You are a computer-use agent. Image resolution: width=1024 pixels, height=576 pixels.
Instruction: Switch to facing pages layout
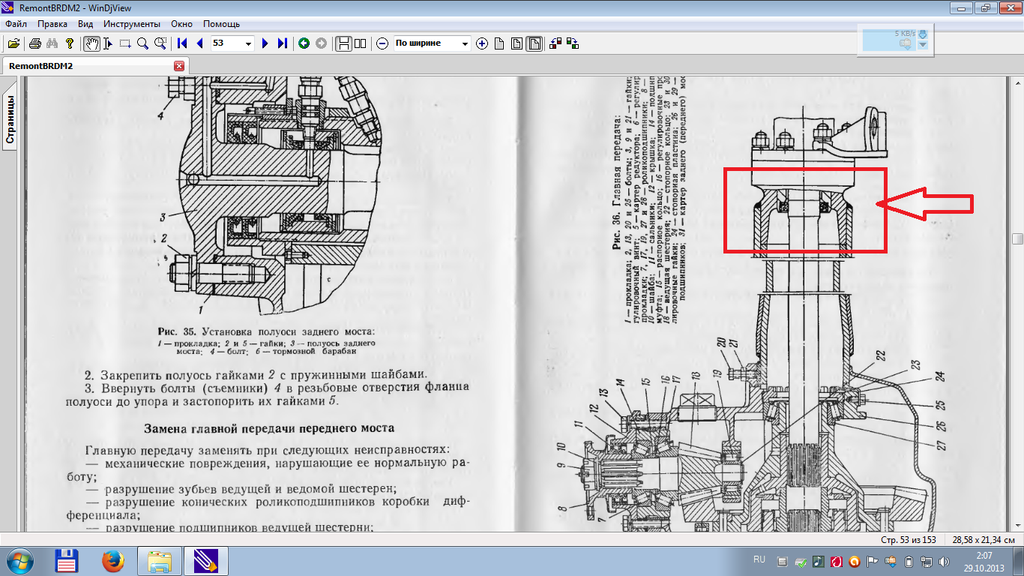(x=360, y=43)
